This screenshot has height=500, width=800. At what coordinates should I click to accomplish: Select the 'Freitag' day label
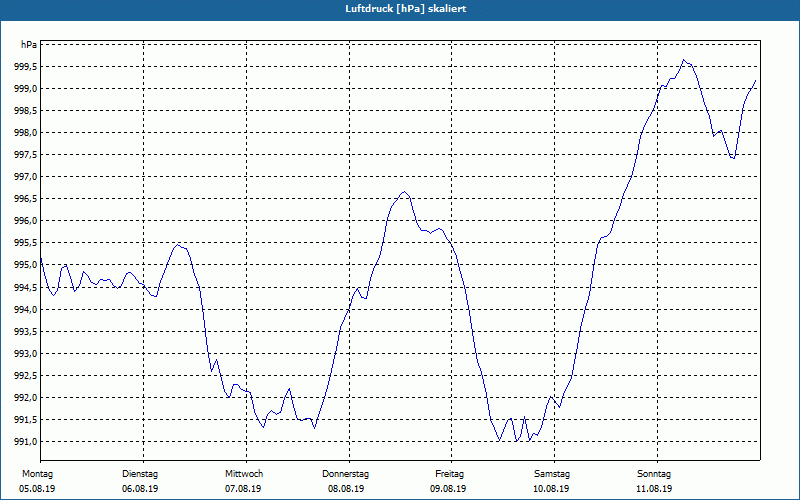[x=449, y=474]
